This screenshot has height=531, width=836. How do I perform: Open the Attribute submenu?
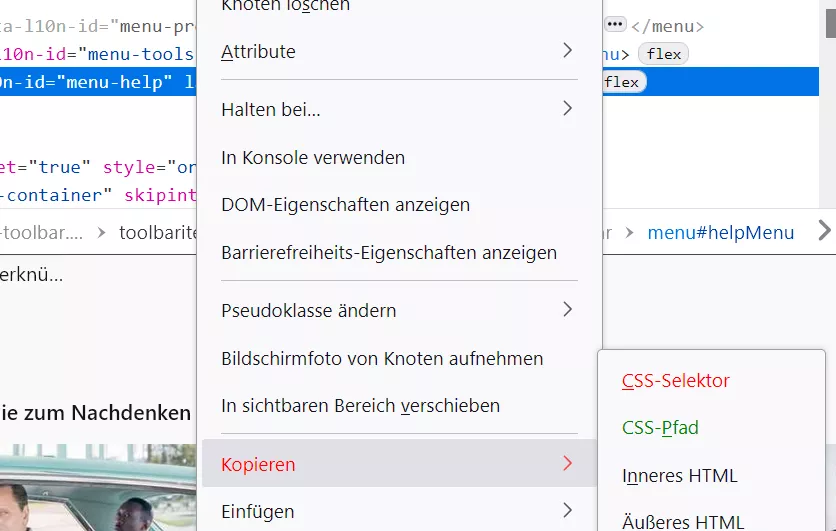tap(399, 52)
